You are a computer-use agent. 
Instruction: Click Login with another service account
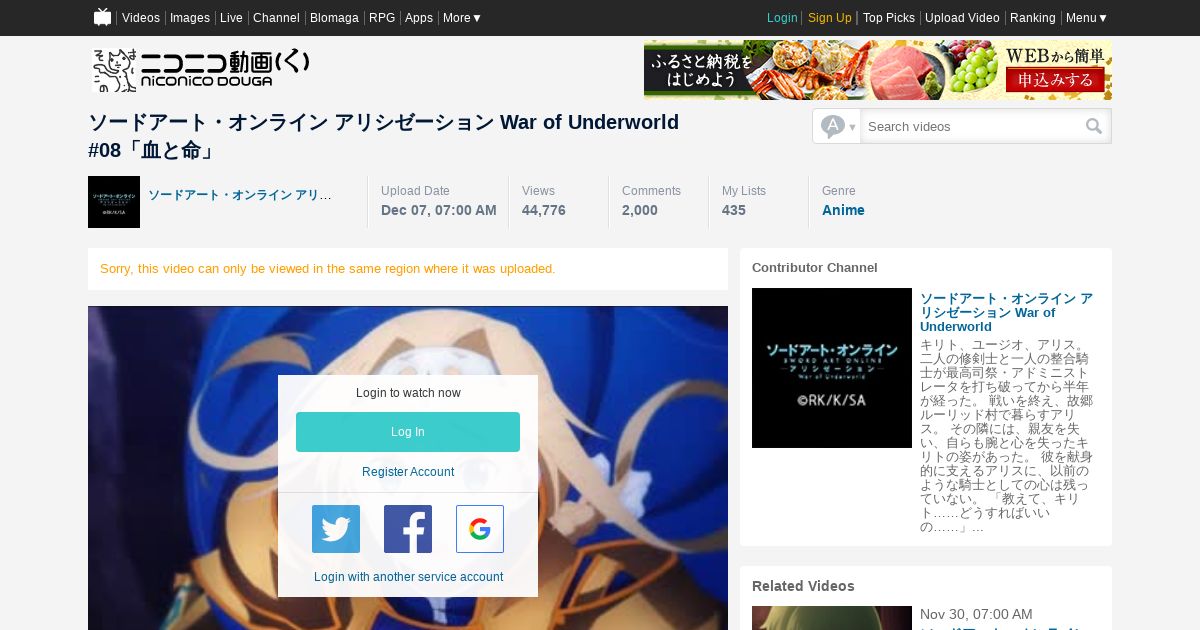(x=408, y=577)
